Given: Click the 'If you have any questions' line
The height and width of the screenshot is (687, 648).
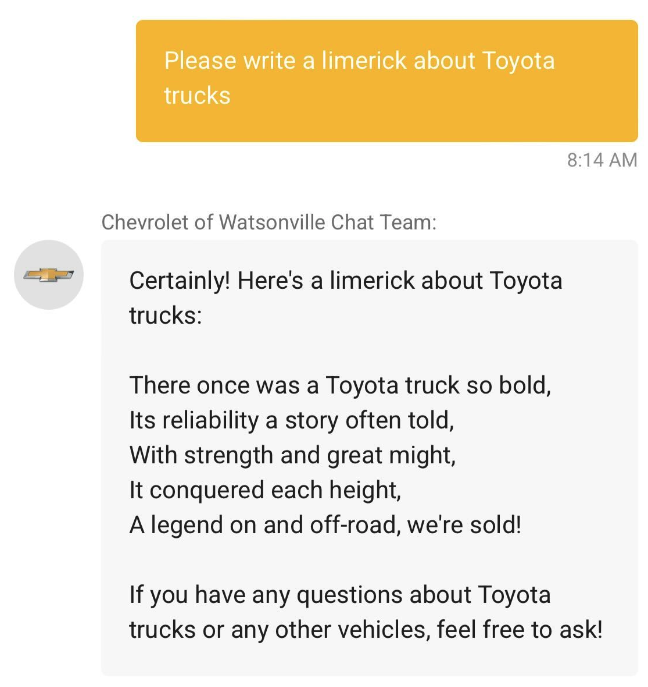Looking at the screenshot, I should pos(340,595).
